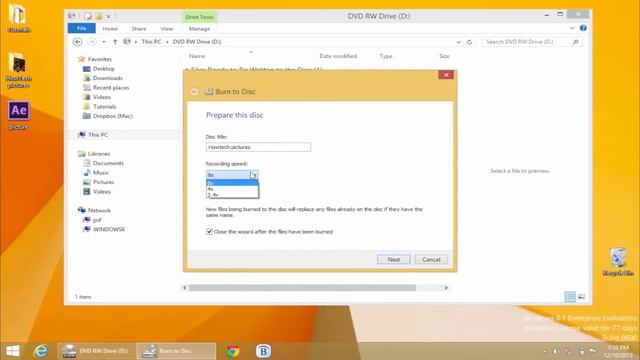The height and width of the screenshot is (360, 640).
Task: Select the Burn to Disc taskbar button
Action: (x=176, y=351)
